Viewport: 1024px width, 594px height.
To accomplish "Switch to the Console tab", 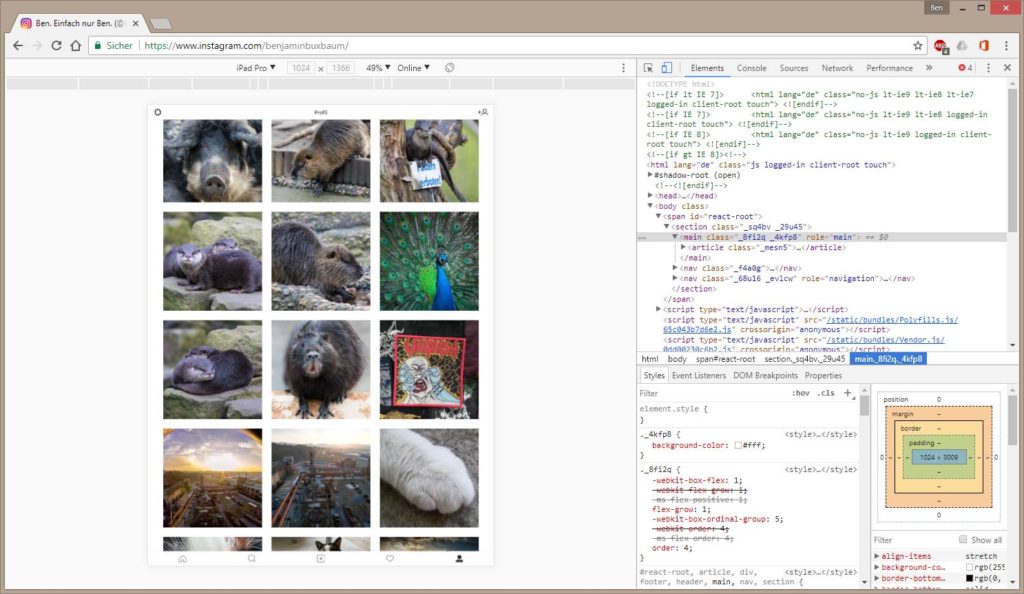I will coord(752,68).
